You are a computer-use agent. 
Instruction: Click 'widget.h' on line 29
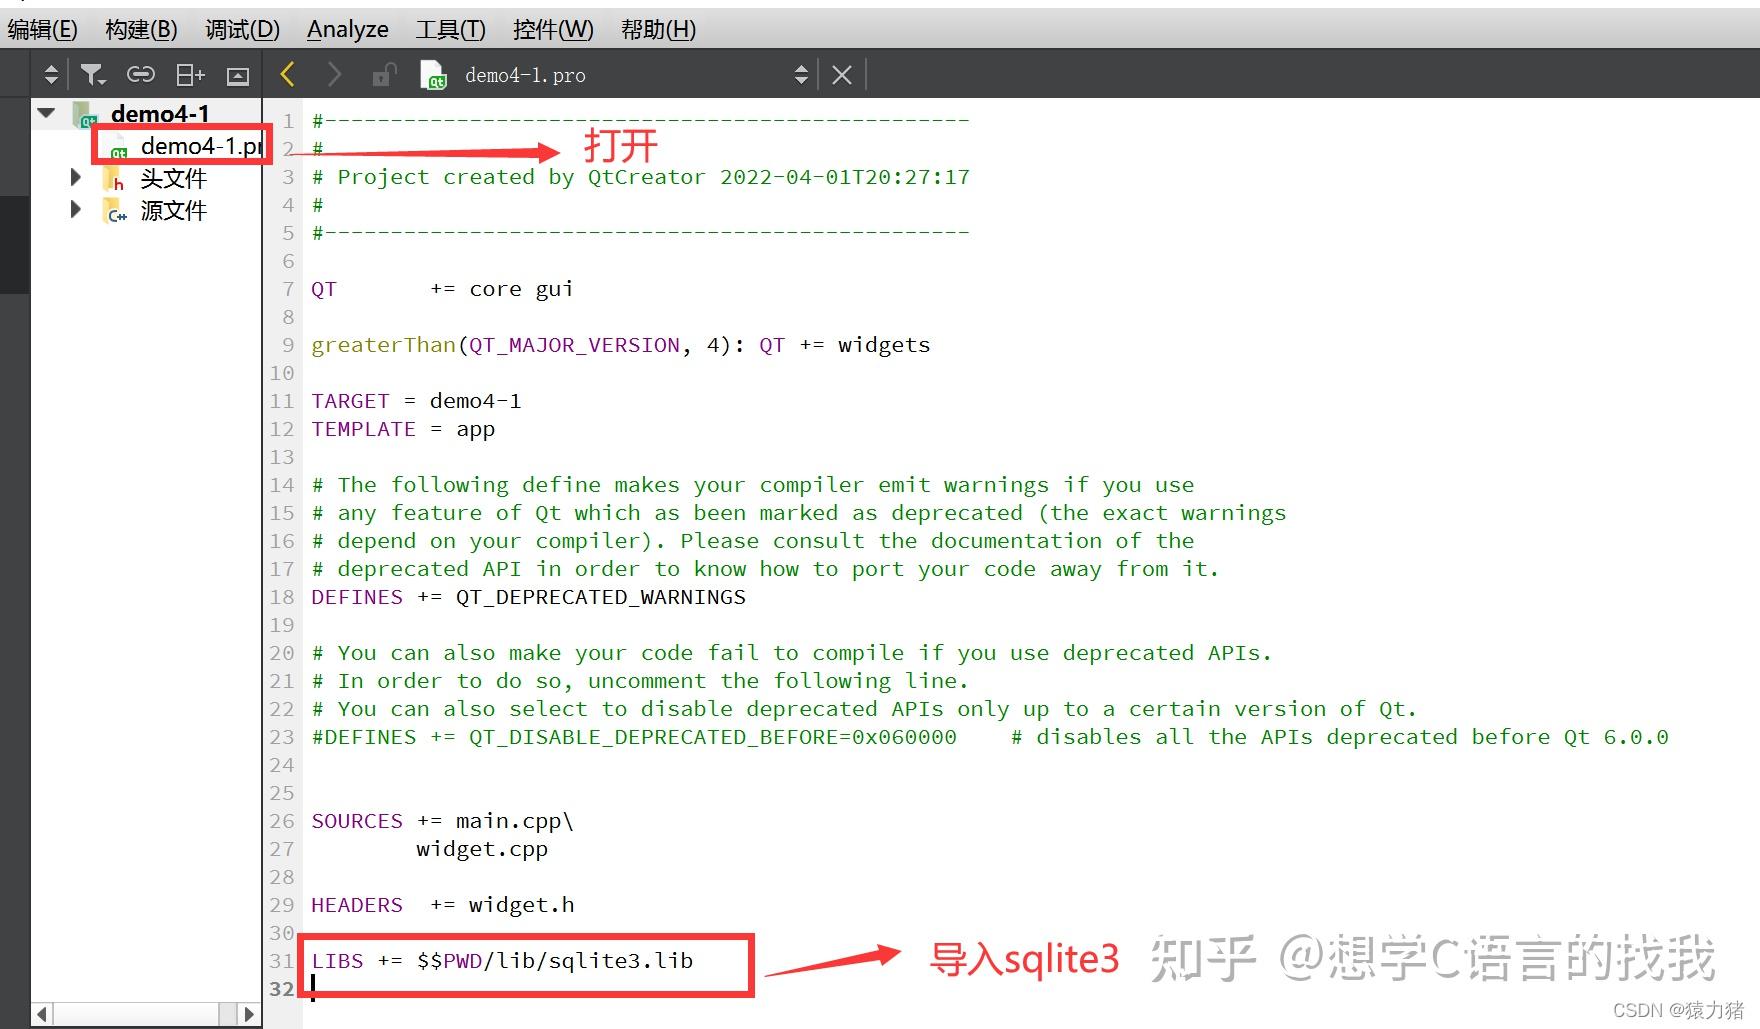(x=522, y=905)
